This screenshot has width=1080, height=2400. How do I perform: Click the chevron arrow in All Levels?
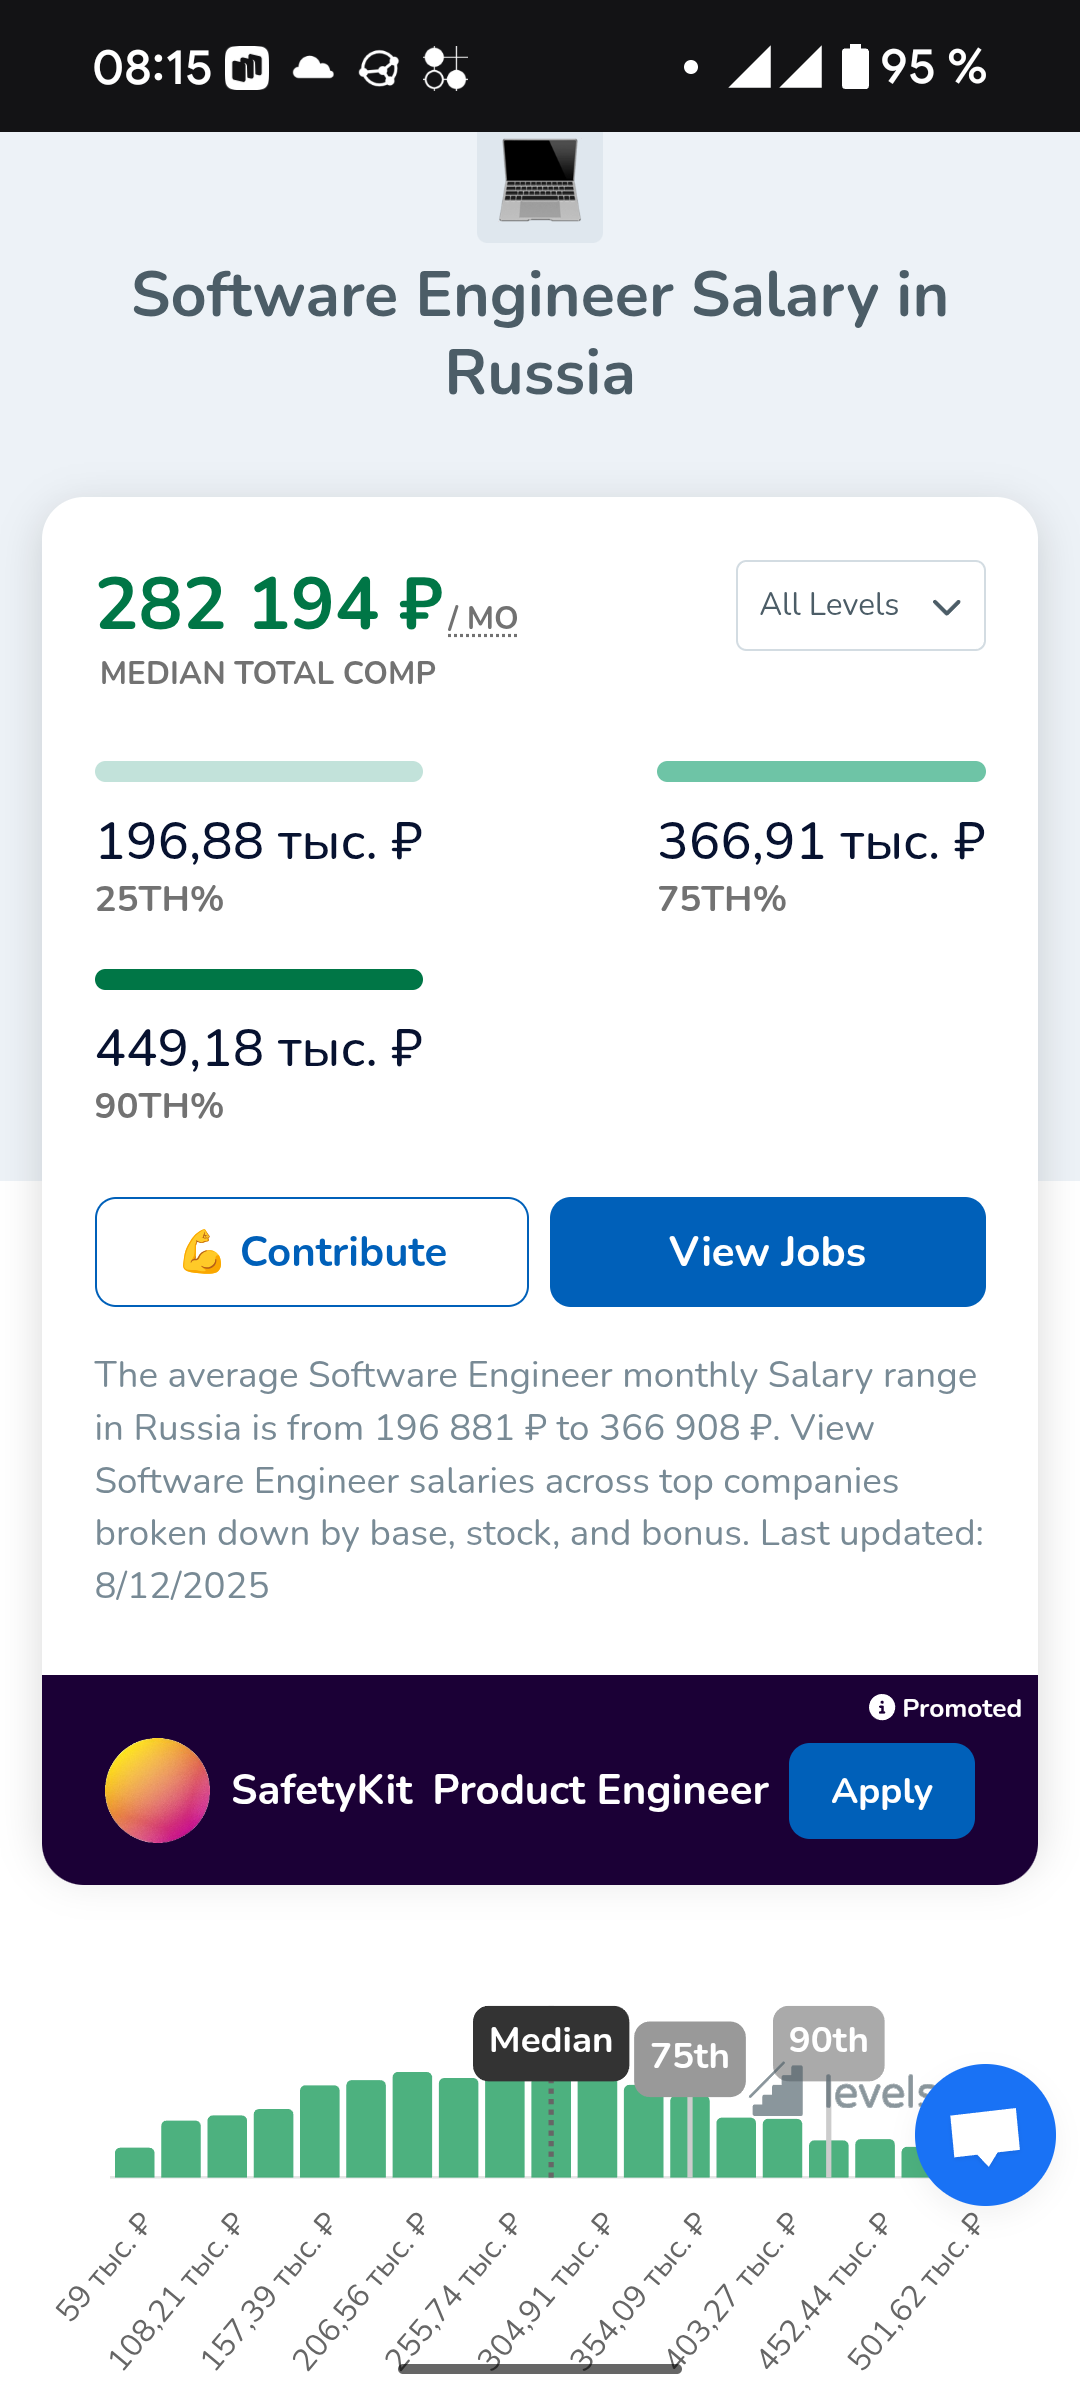[x=946, y=607]
